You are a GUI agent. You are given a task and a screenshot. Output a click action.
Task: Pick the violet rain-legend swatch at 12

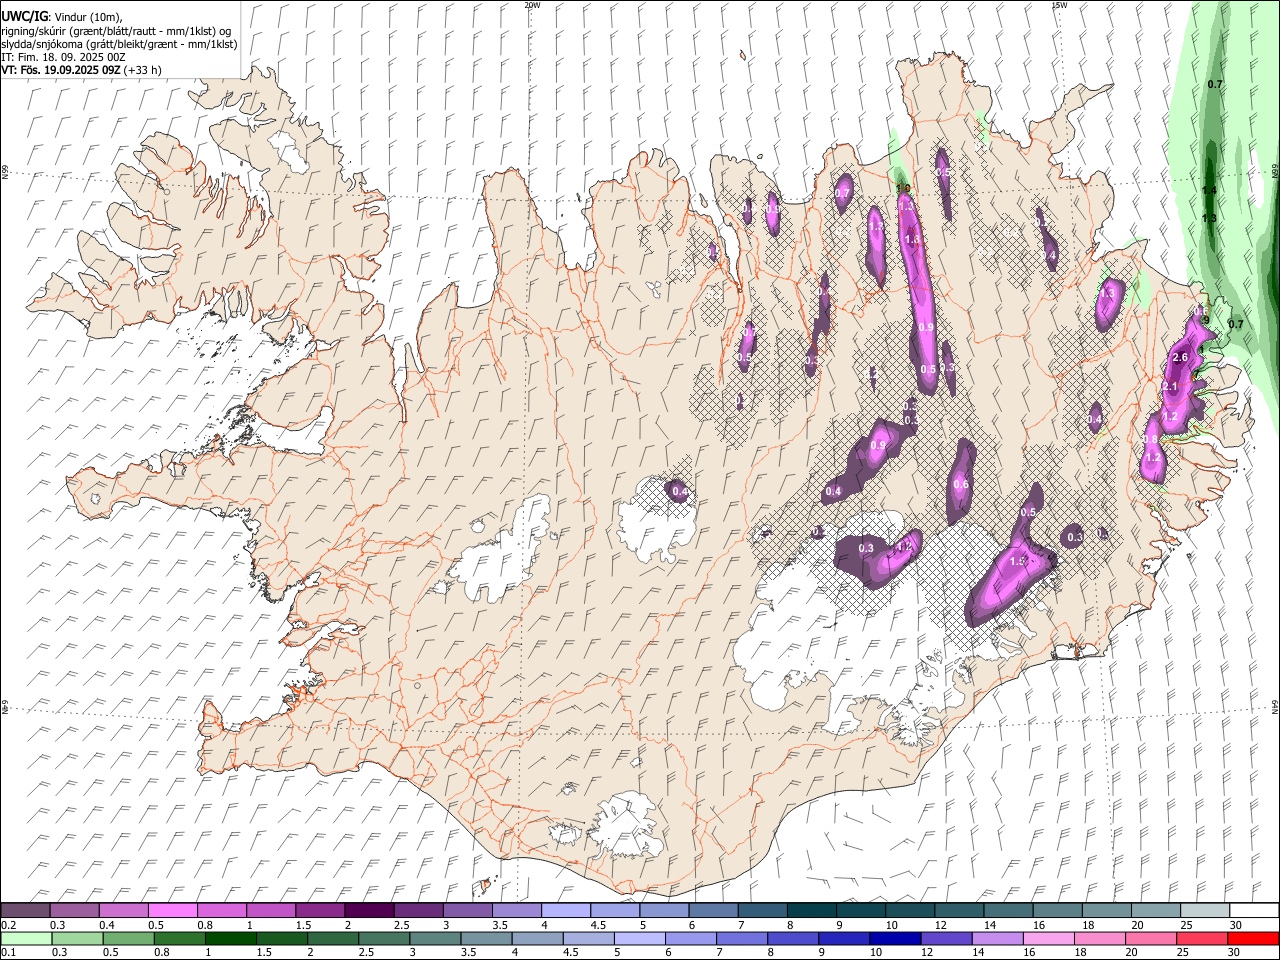click(944, 938)
